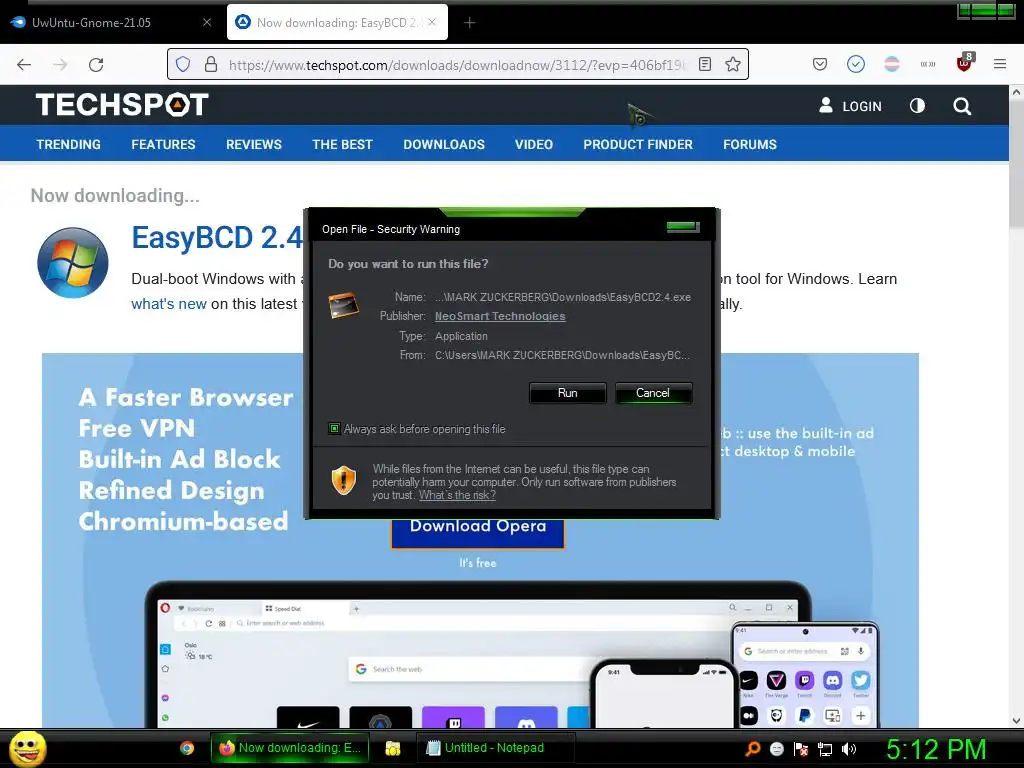Switch to Untitled - Notepad taskbar item
The height and width of the screenshot is (768, 1024).
(495, 748)
